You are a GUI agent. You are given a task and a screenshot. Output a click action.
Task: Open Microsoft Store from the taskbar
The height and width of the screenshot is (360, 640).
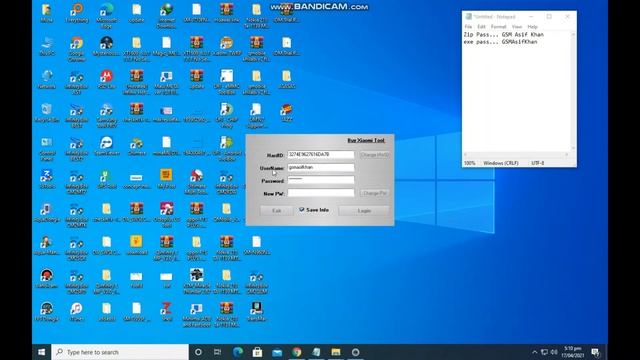pos(257,352)
